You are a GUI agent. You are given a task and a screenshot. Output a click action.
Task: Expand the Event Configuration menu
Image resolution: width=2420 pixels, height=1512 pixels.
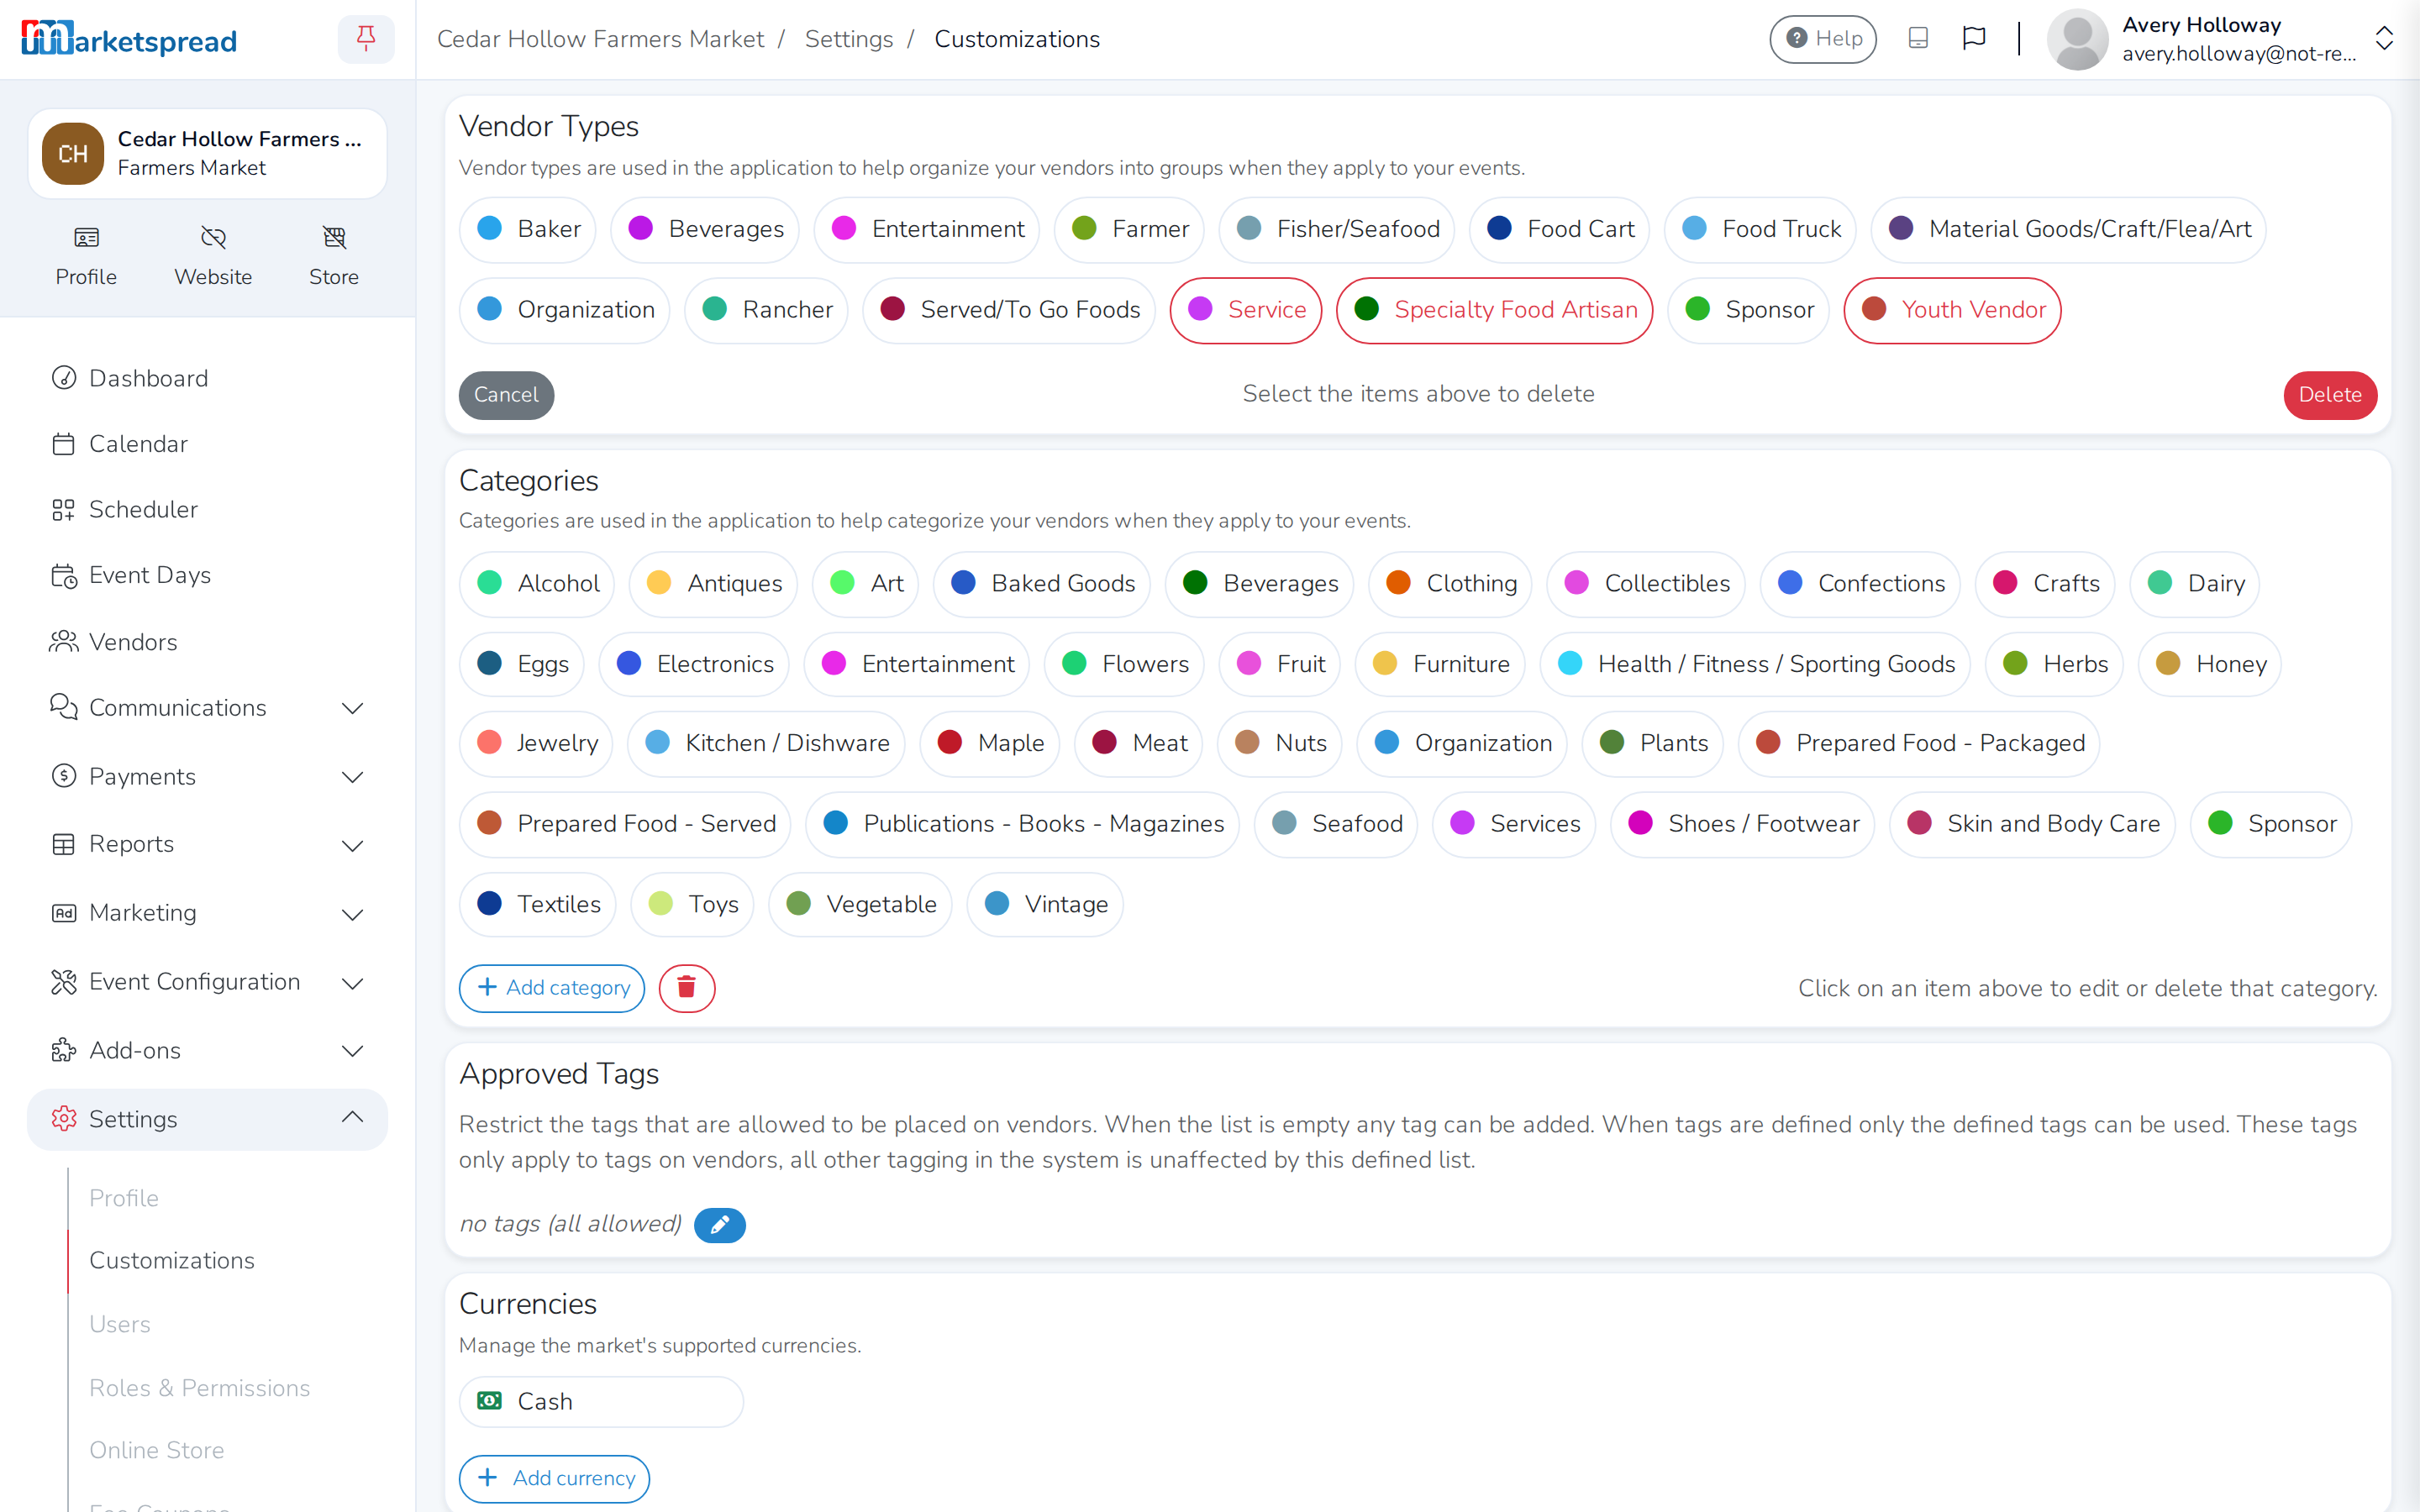[x=207, y=982]
